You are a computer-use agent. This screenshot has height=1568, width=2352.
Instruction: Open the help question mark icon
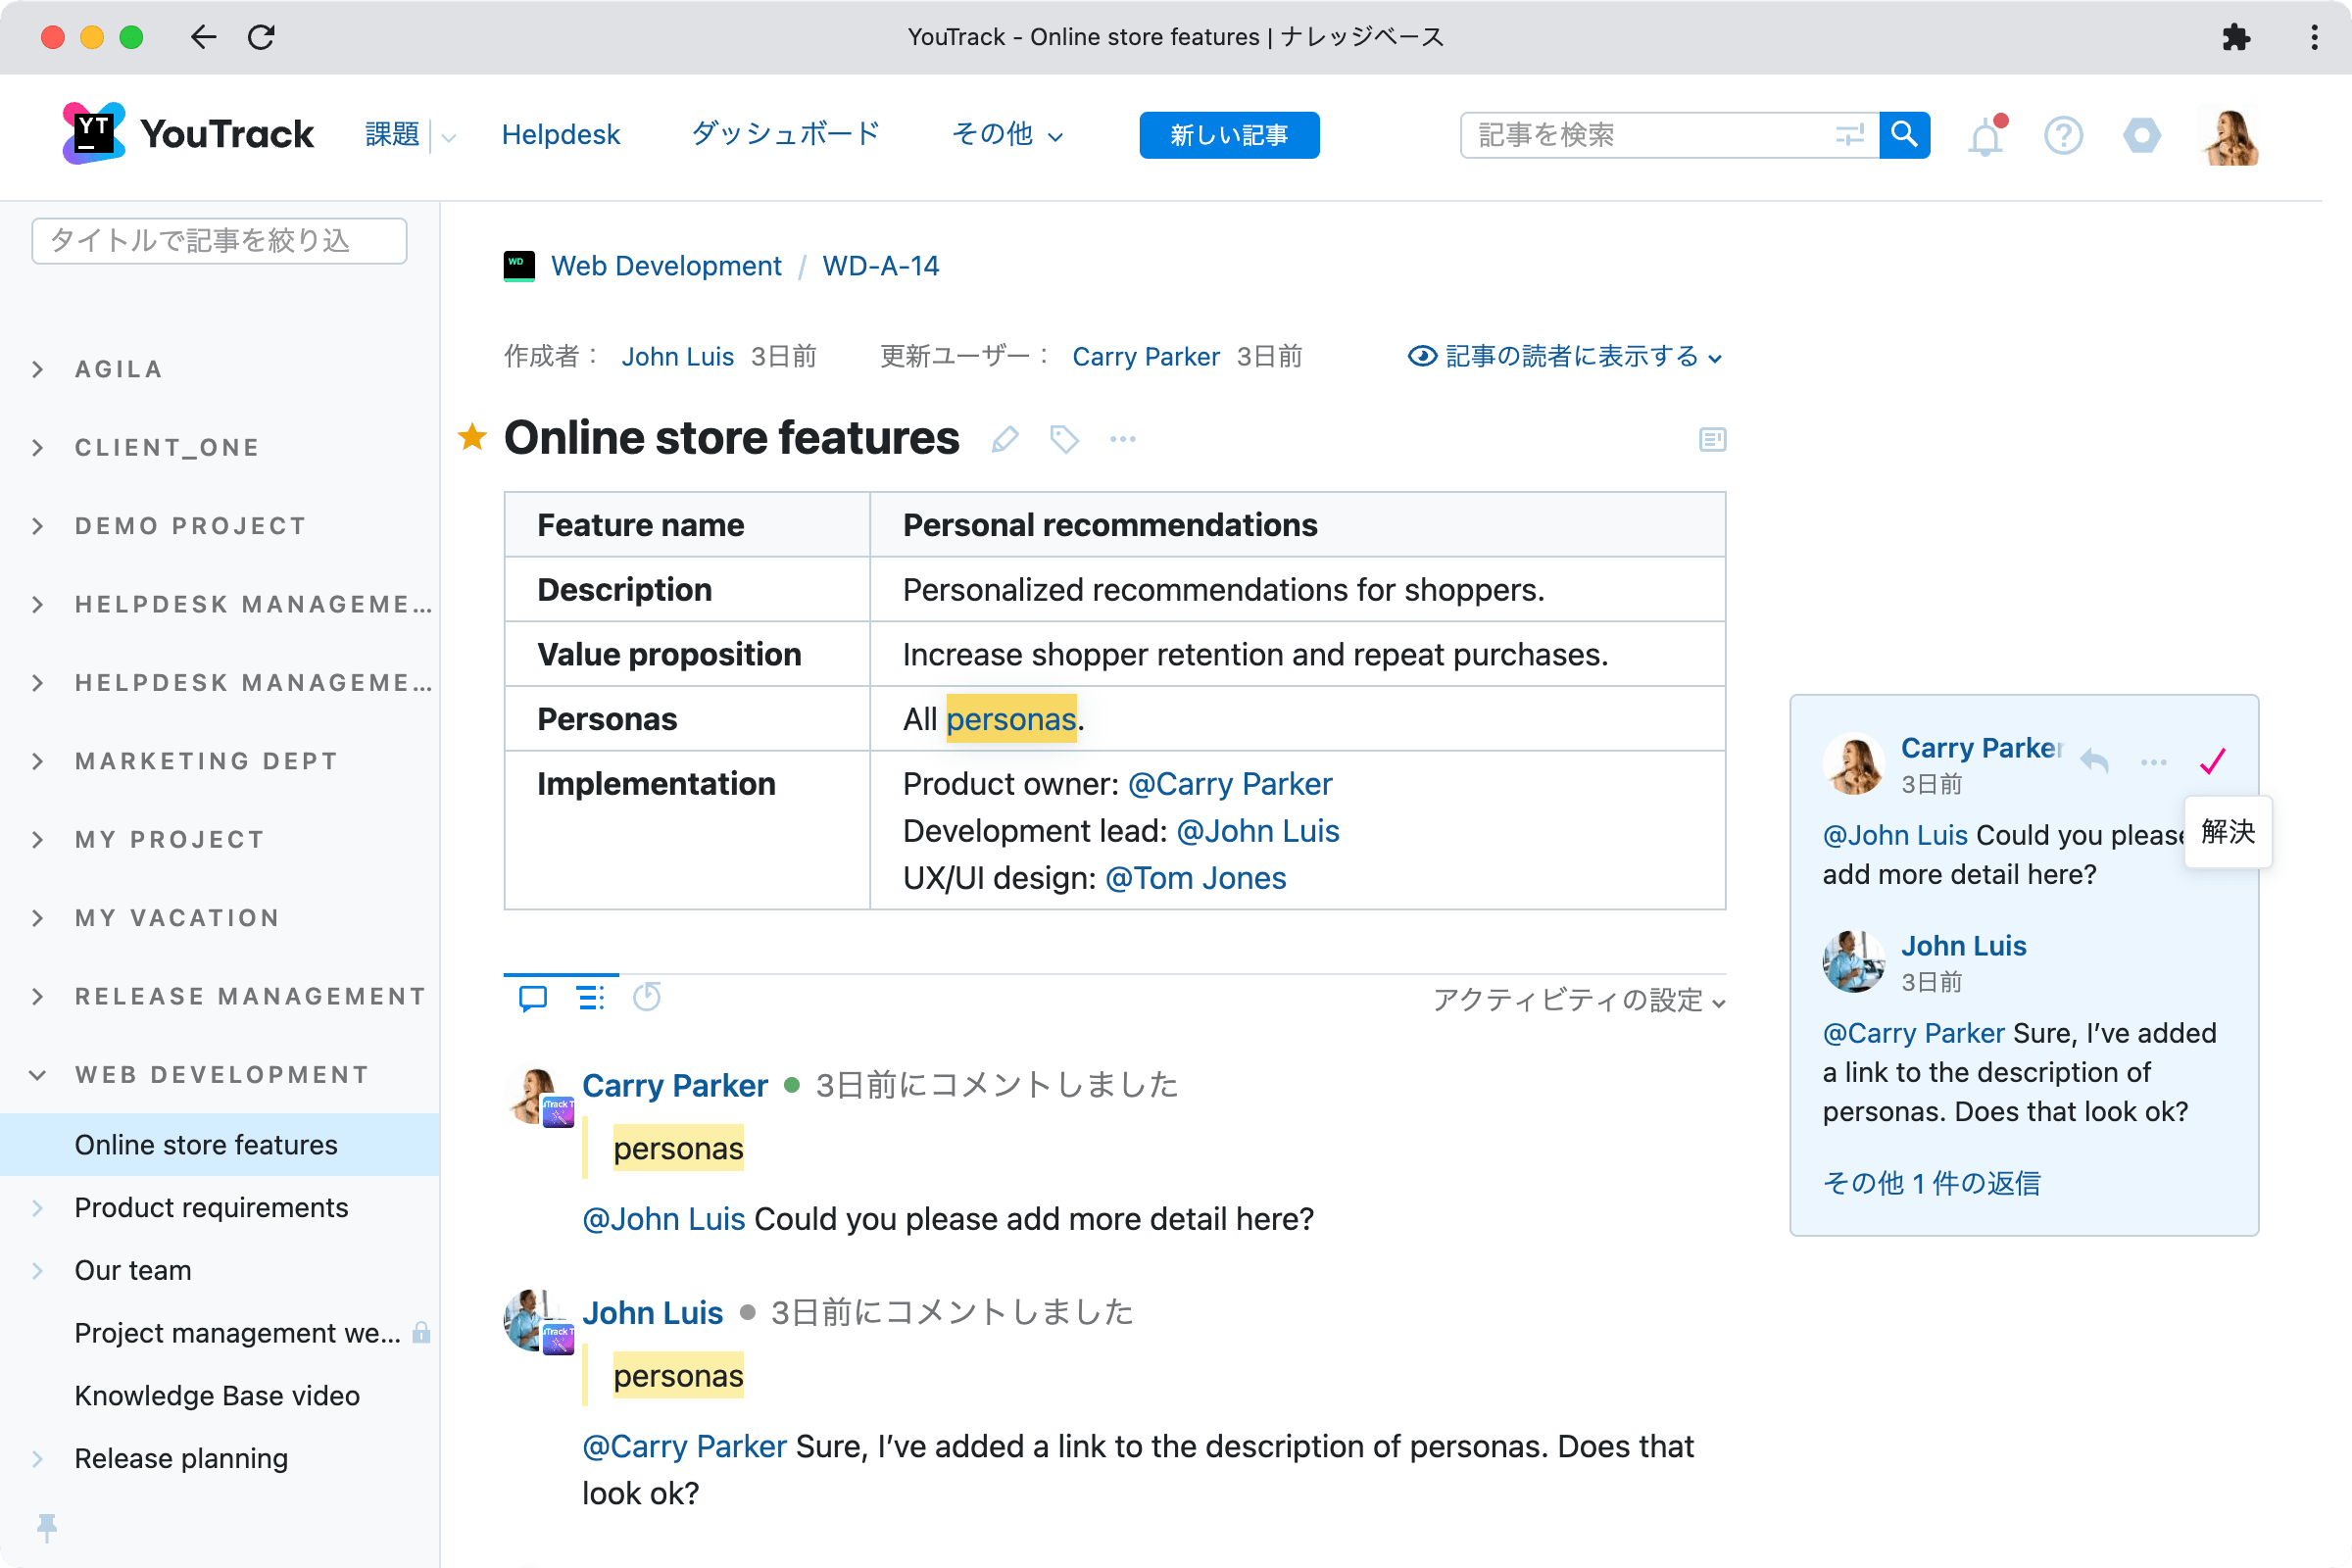coord(2063,136)
